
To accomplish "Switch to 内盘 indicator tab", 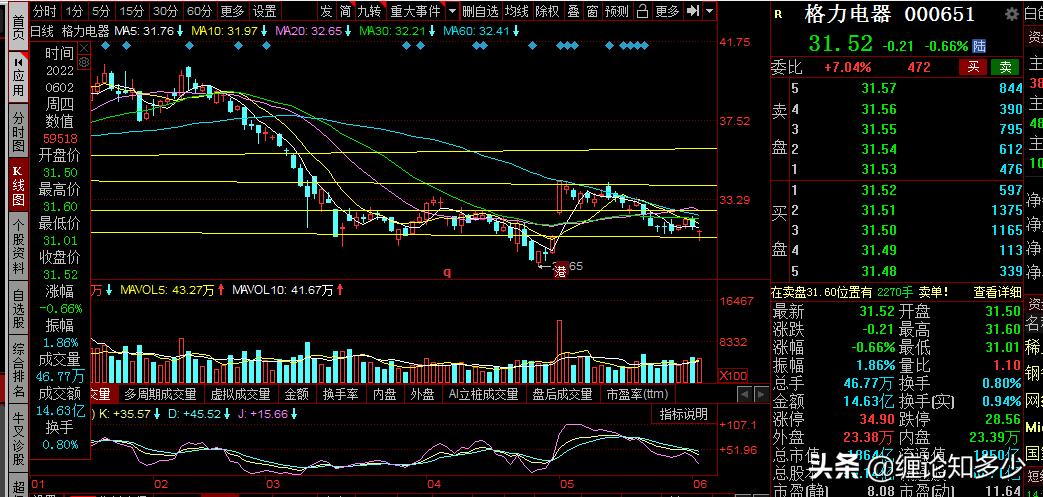I will [384, 394].
